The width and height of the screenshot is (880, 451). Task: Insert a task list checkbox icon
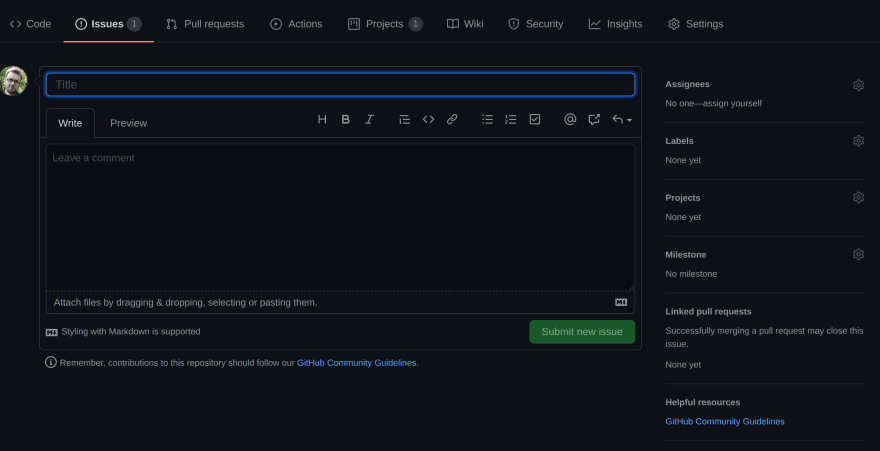pos(535,119)
